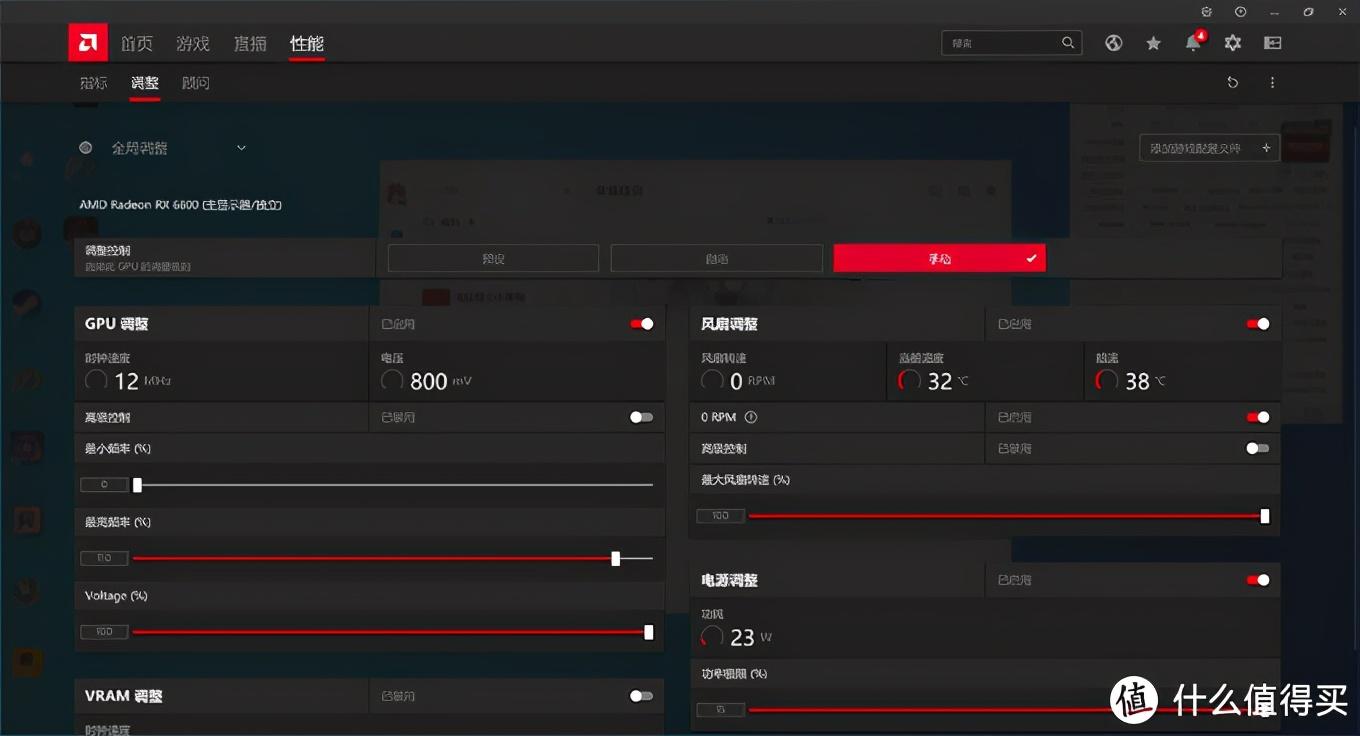Enable the VRAM 调整 toggle
The height and width of the screenshot is (736, 1360).
point(642,696)
